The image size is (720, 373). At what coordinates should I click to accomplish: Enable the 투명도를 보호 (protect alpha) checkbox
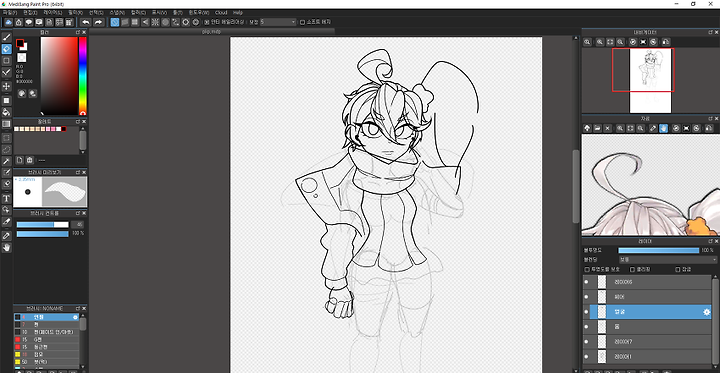[x=586, y=270]
